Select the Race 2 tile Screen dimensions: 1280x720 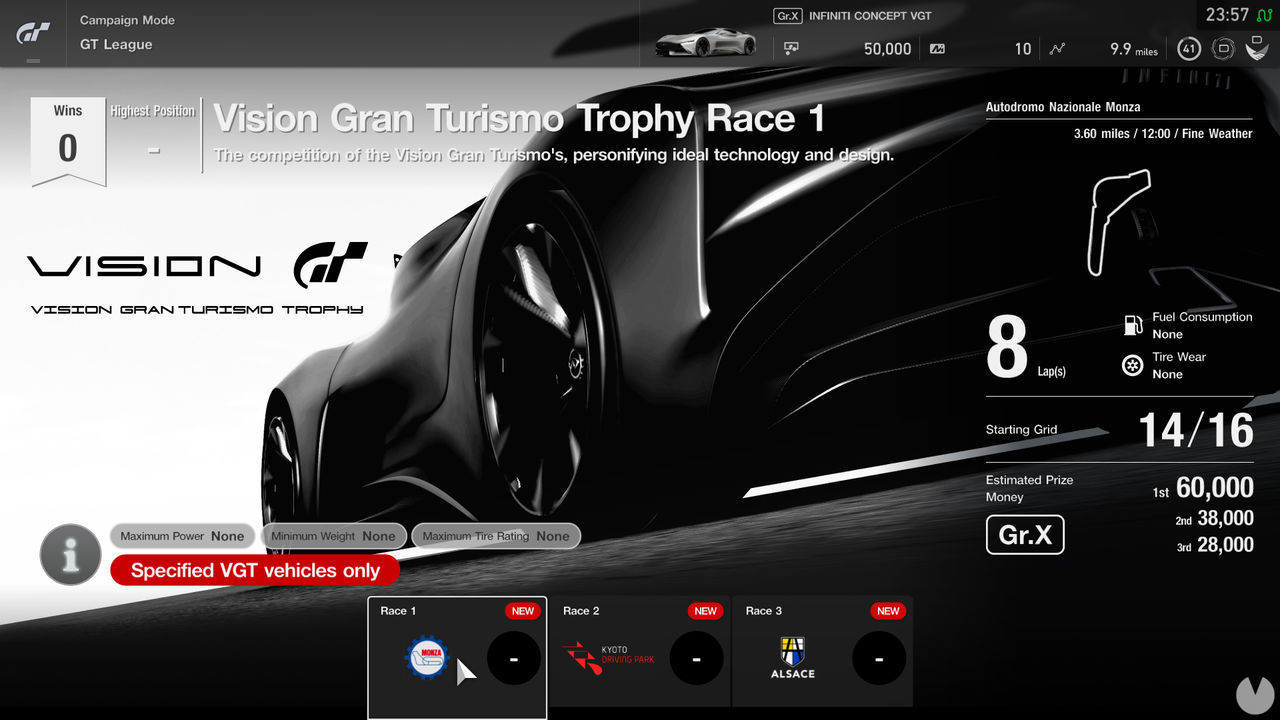coord(640,652)
